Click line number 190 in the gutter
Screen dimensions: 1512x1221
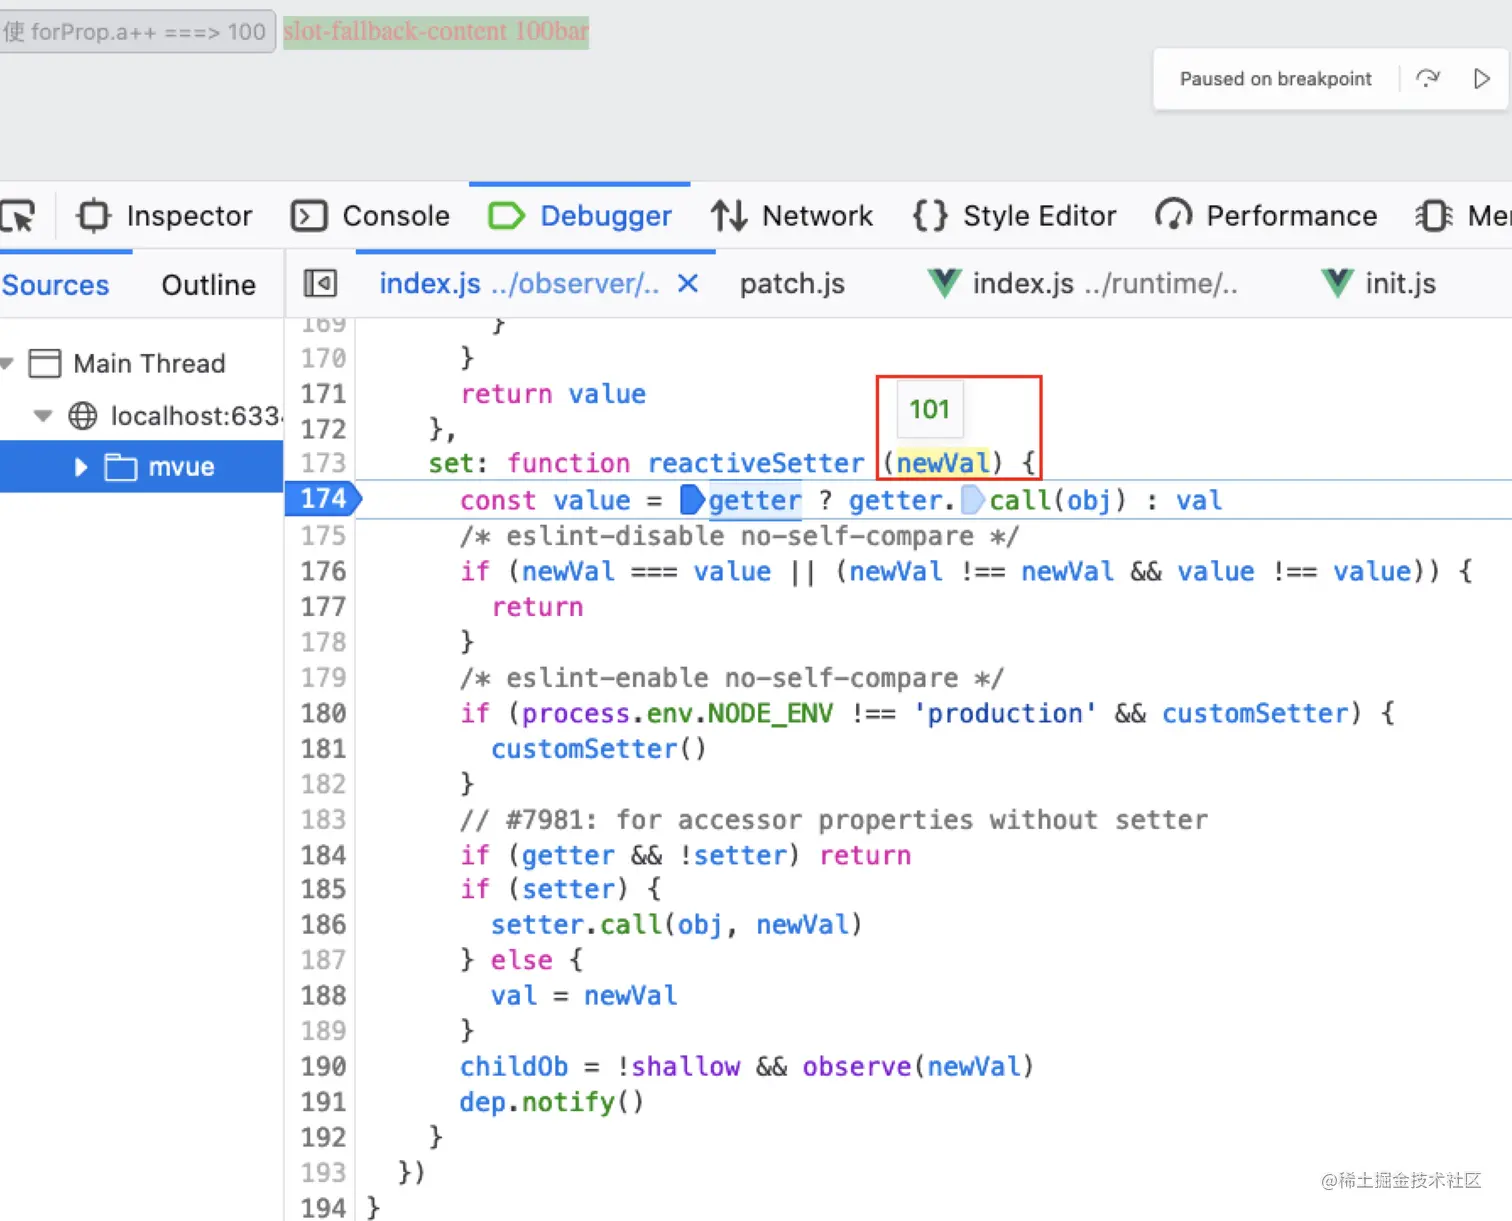coord(323,1066)
